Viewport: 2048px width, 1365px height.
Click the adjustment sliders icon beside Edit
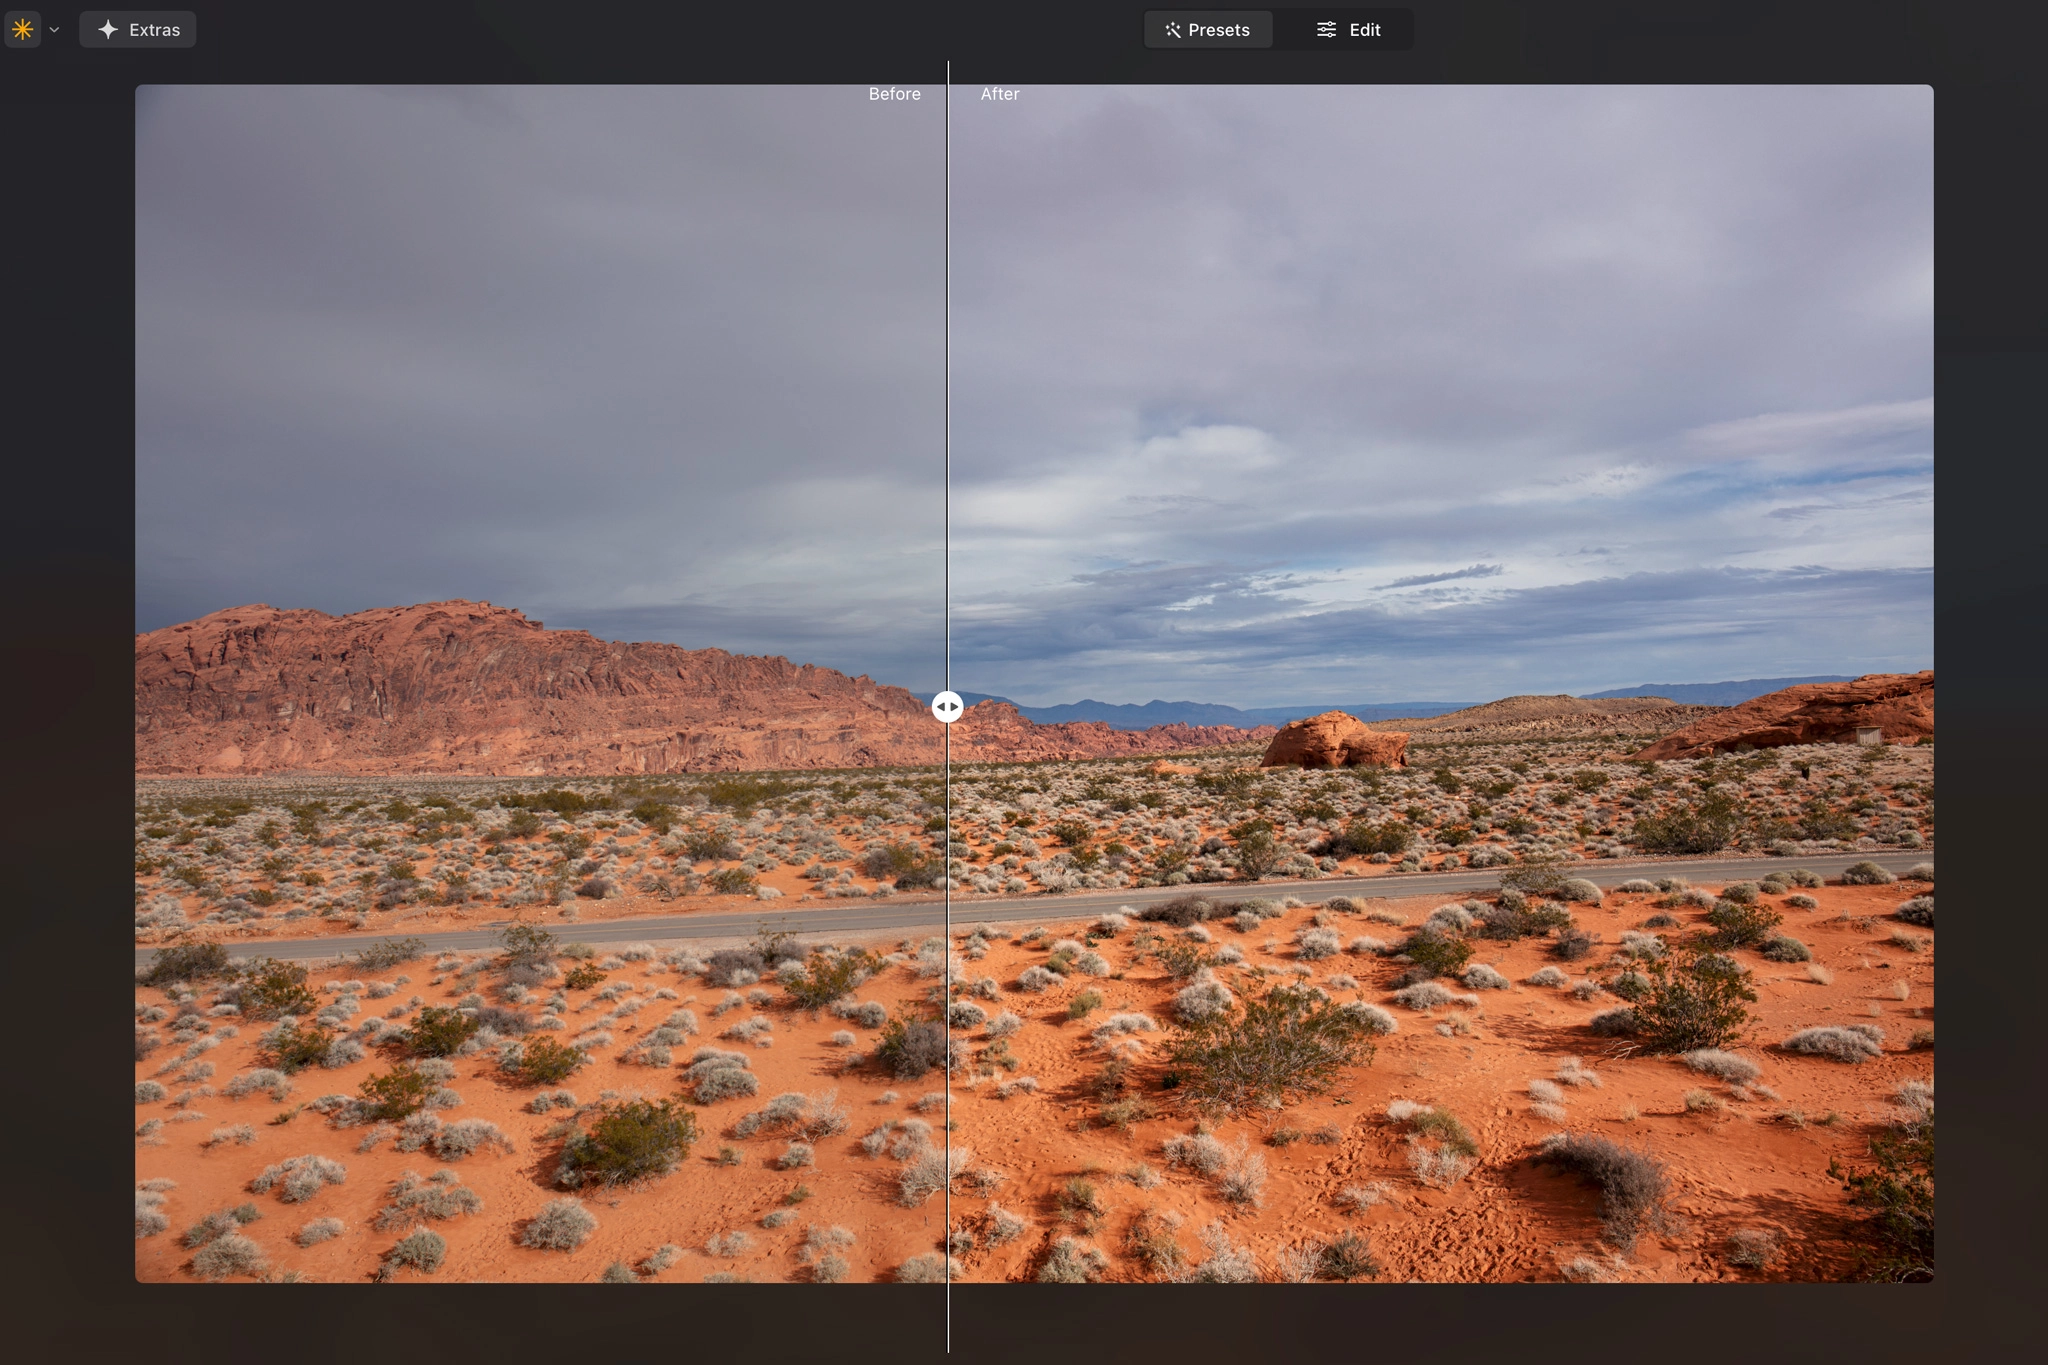(1326, 29)
